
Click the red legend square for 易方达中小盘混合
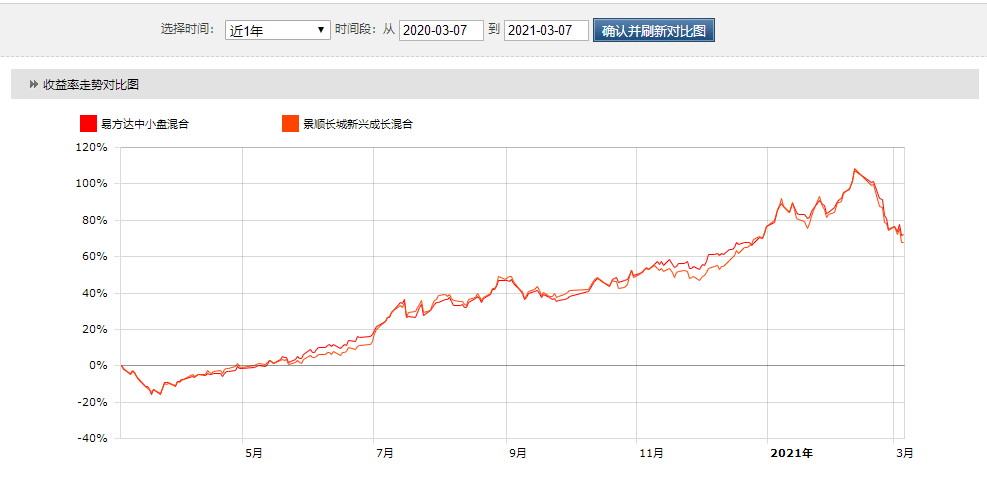(88, 124)
